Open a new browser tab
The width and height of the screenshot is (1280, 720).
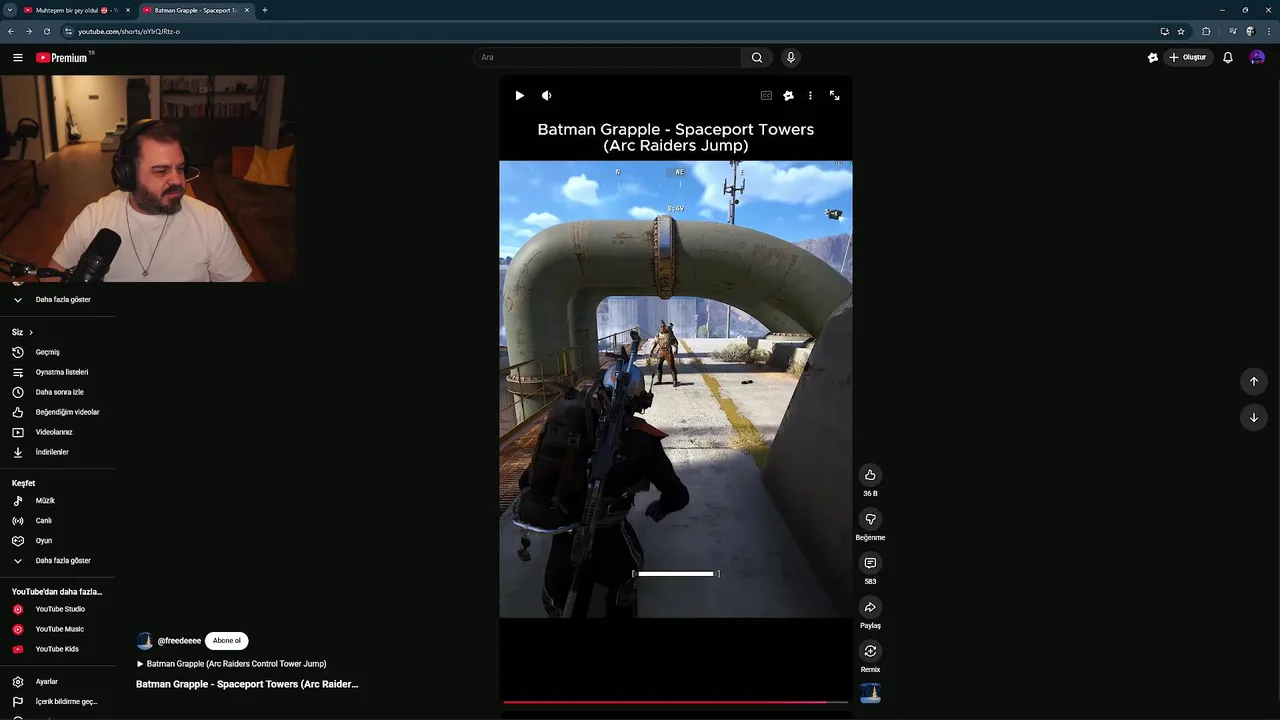click(264, 10)
